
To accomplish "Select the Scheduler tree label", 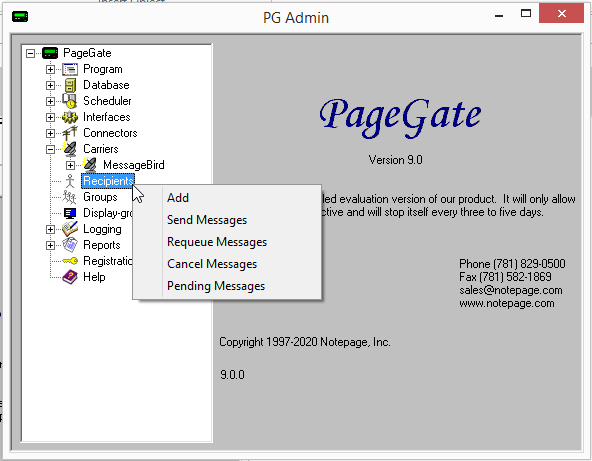I will point(107,101).
